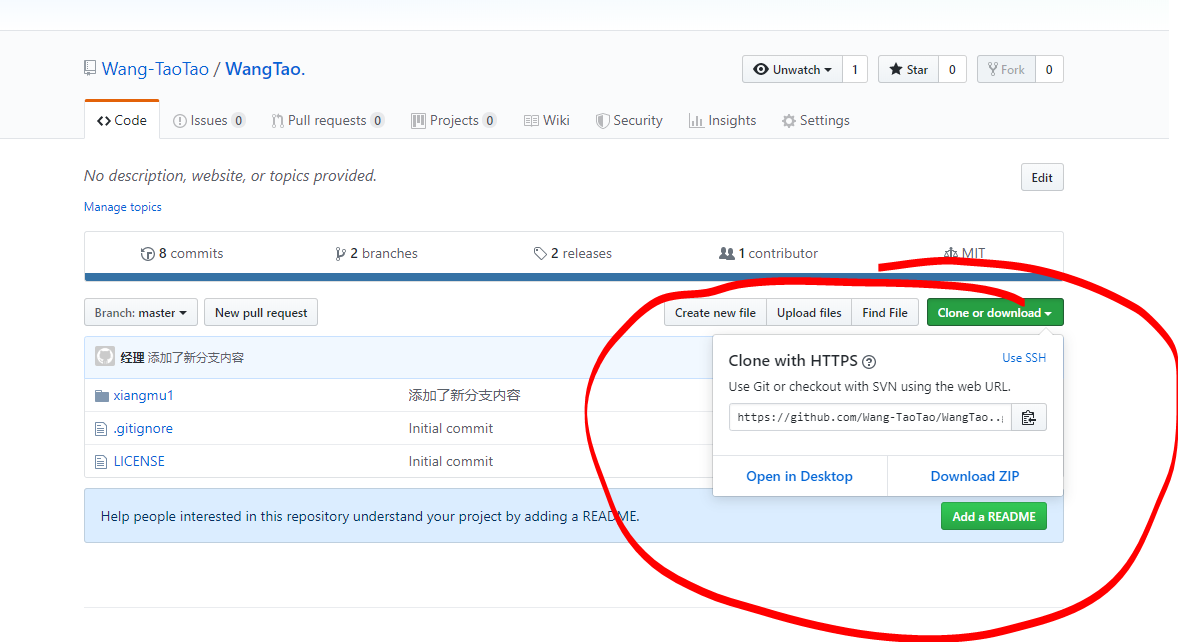Viewport: 1178px width, 642px height.
Task: Open .gitignore Initial commit message
Action: coord(451,429)
